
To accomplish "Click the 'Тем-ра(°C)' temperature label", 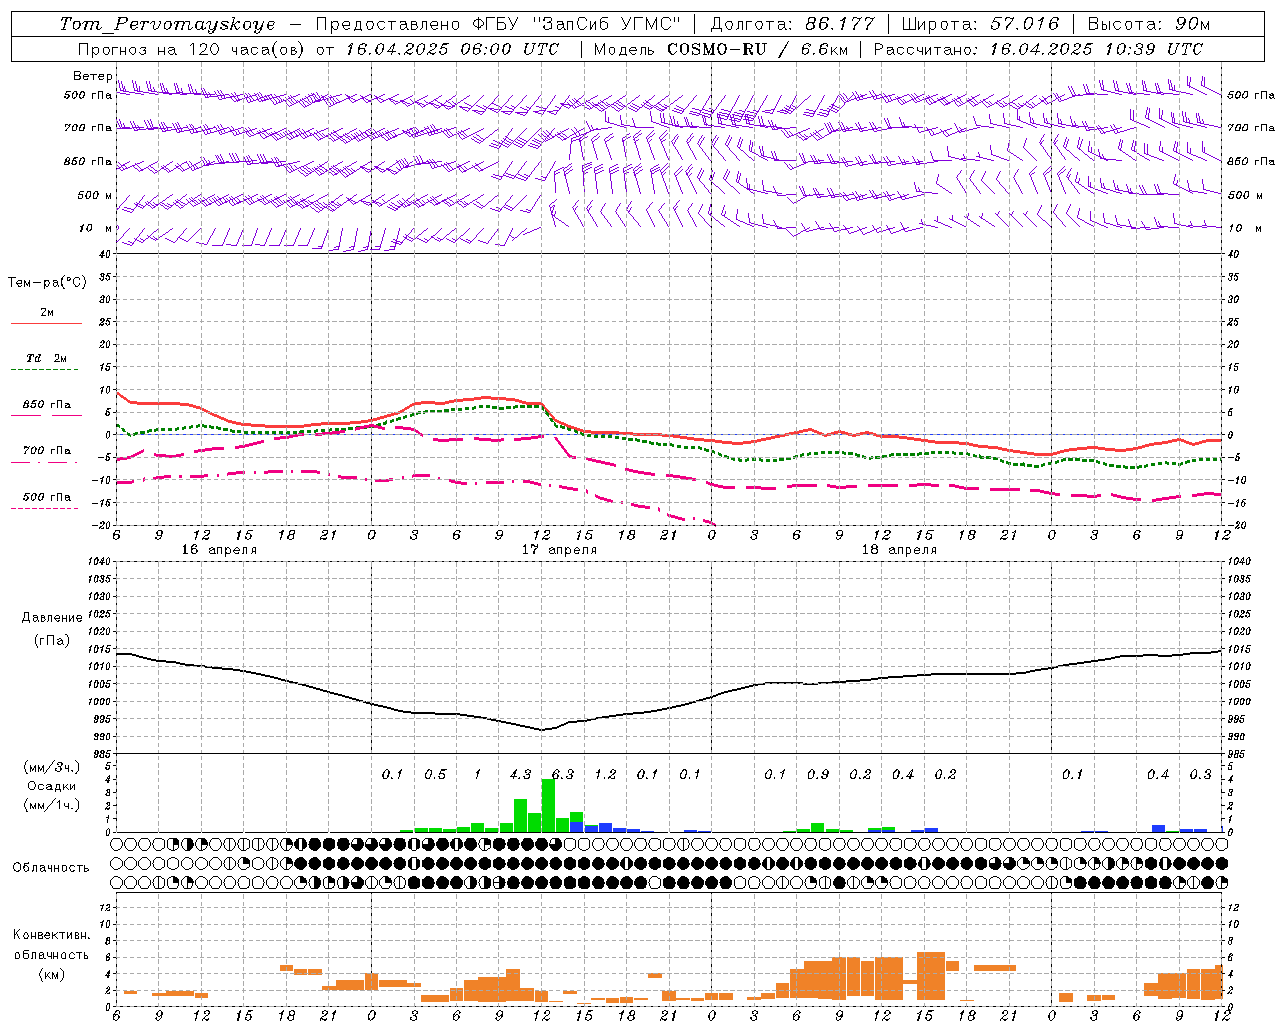I will click(x=47, y=283).
